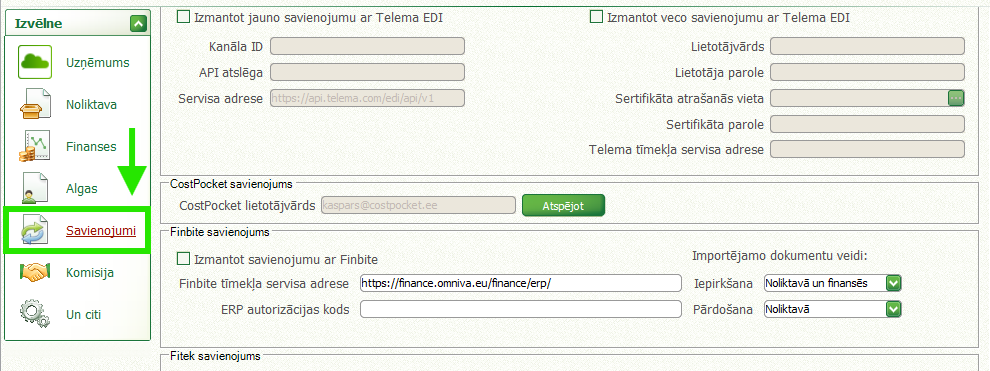This screenshot has height=371, width=990.
Task: Click the ERP autorizācijas kods field
Action: (521, 309)
